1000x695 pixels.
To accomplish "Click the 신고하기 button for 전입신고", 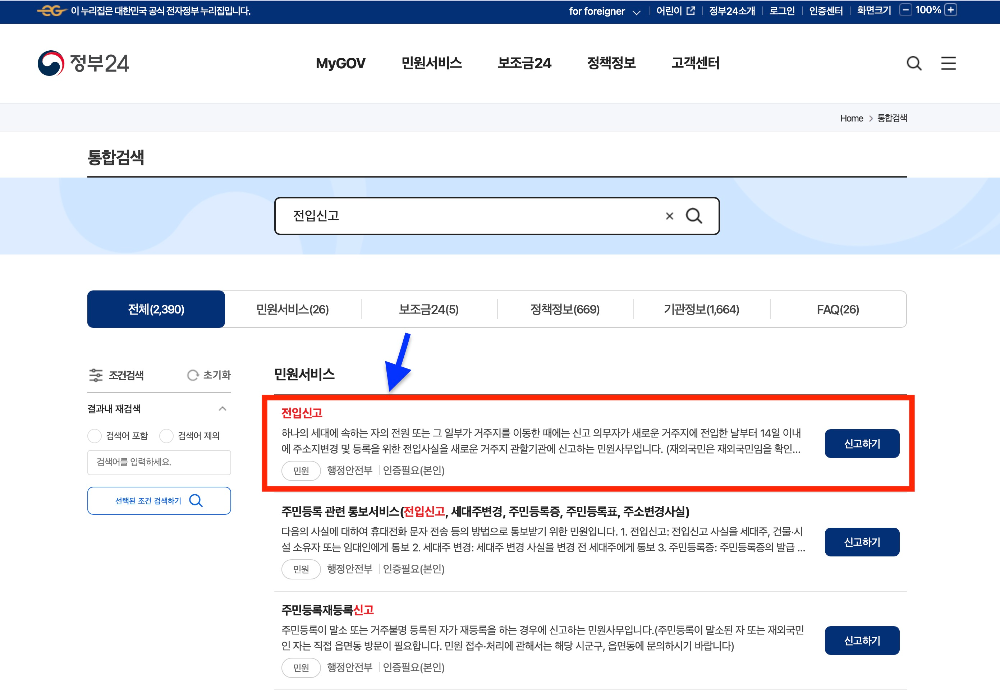I will click(862, 443).
